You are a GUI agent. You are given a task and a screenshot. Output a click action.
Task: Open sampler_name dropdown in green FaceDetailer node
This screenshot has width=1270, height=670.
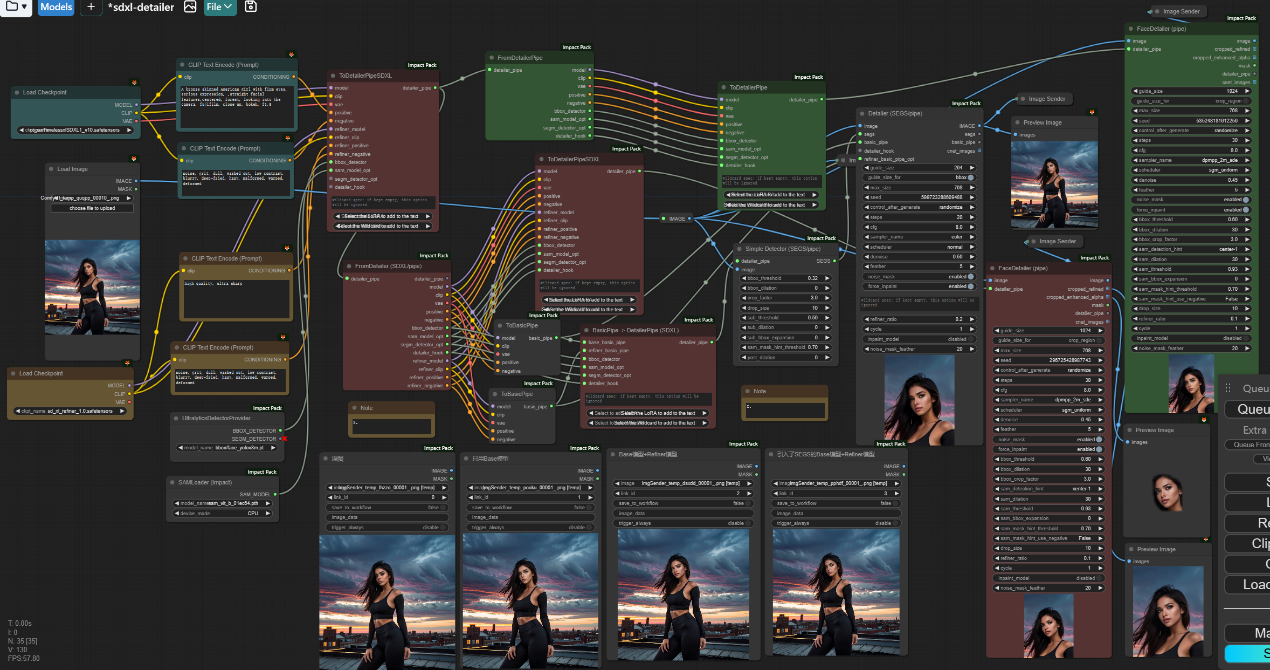(x=1190, y=160)
